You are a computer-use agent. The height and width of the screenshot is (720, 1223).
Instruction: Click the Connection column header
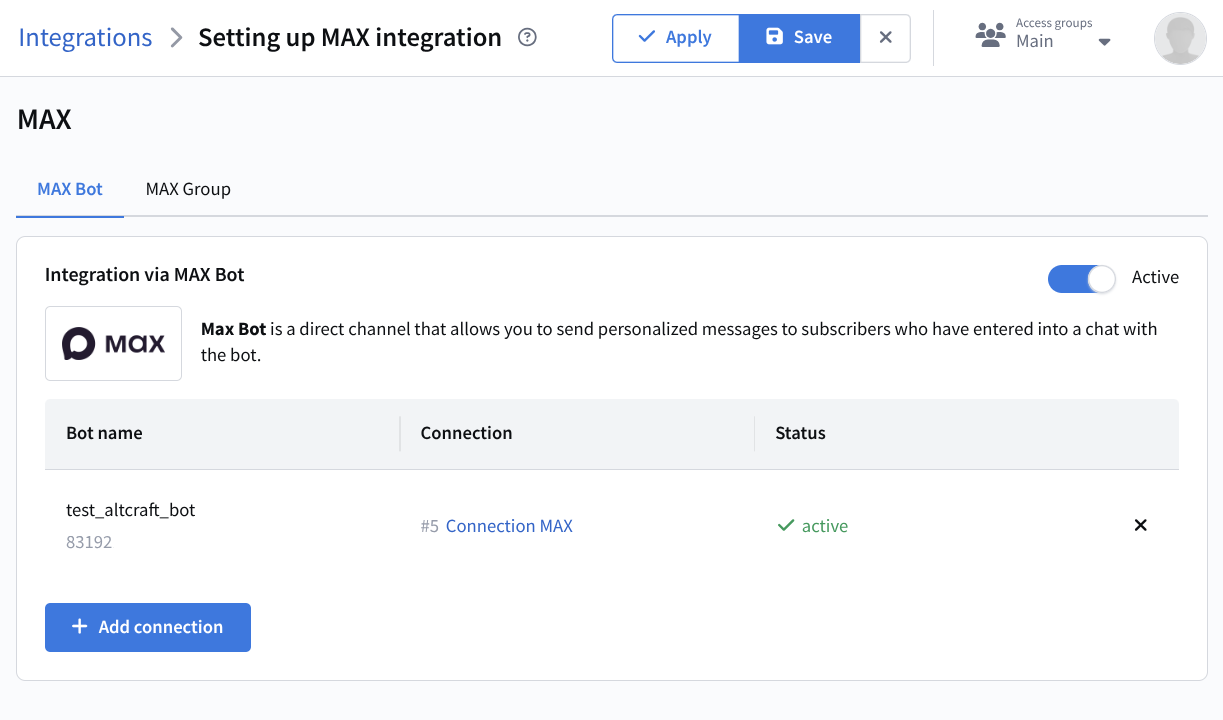coord(466,433)
